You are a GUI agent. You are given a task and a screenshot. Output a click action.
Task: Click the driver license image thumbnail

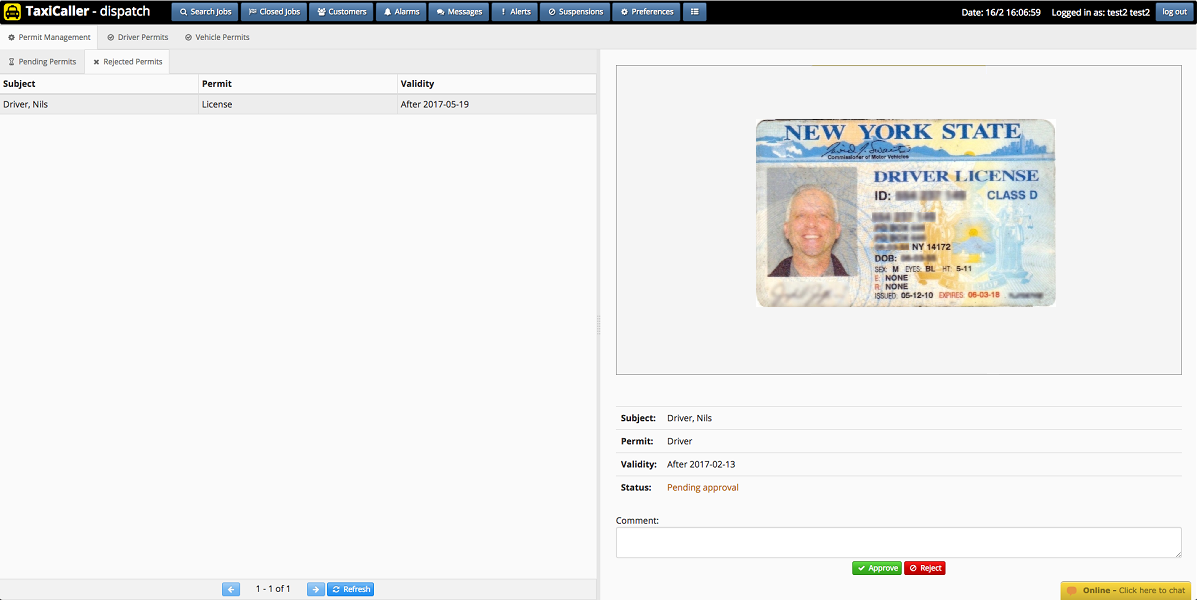point(905,213)
